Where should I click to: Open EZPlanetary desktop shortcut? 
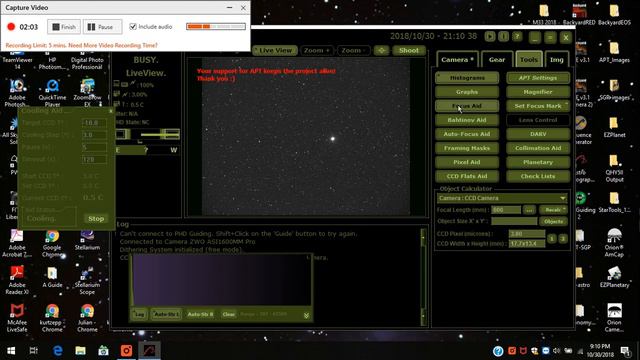click(x=614, y=277)
